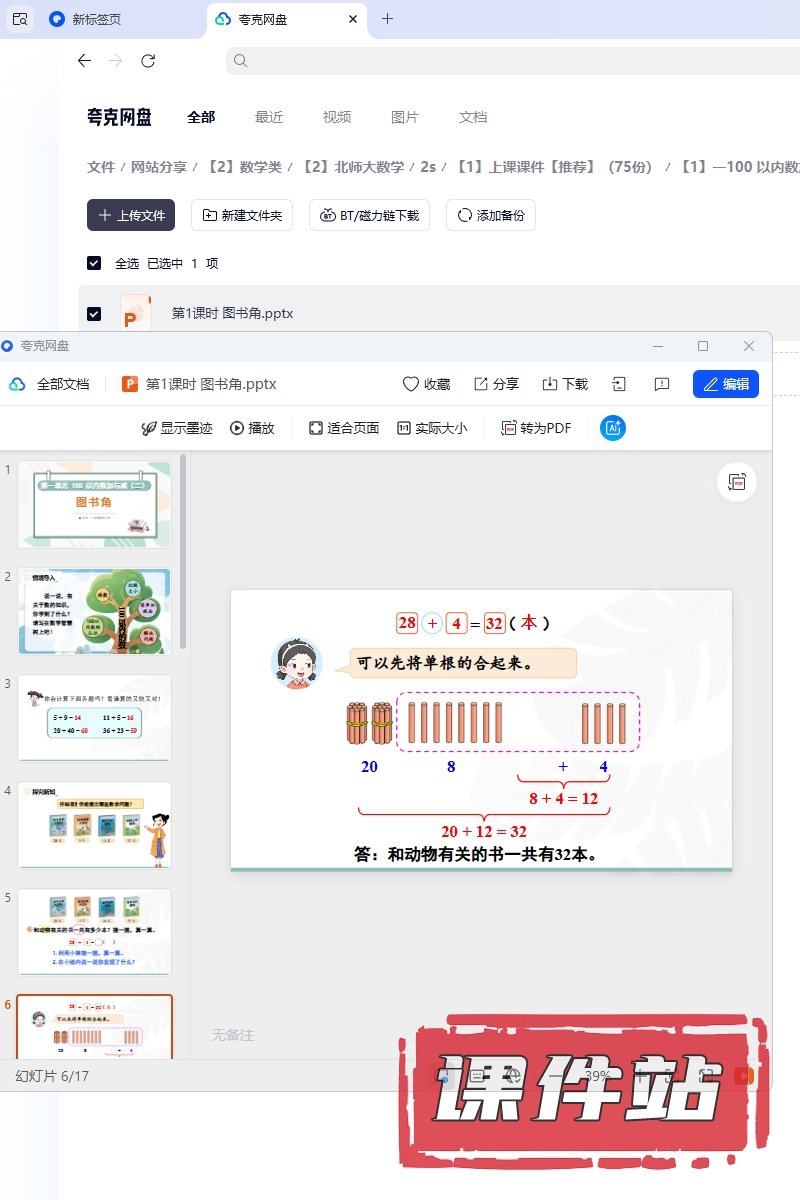
Task: Start slideshow with 播放
Action: point(252,428)
